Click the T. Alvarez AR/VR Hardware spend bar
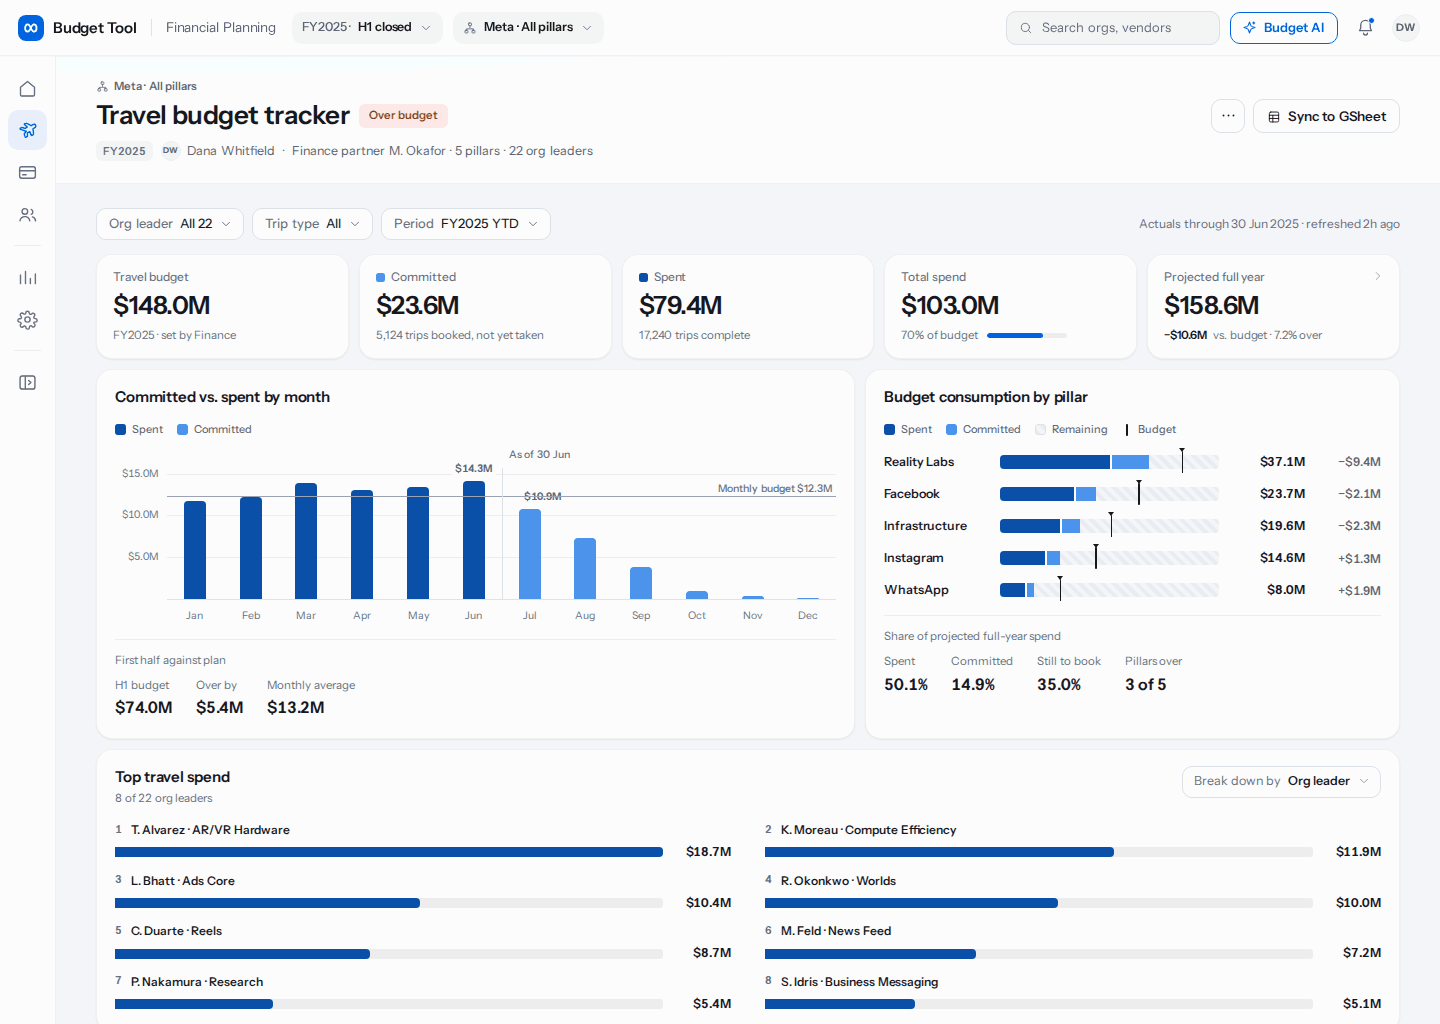Image resolution: width=1440 pixels, height=1024 pixels. pyautogui.click(x=389, y=852)
